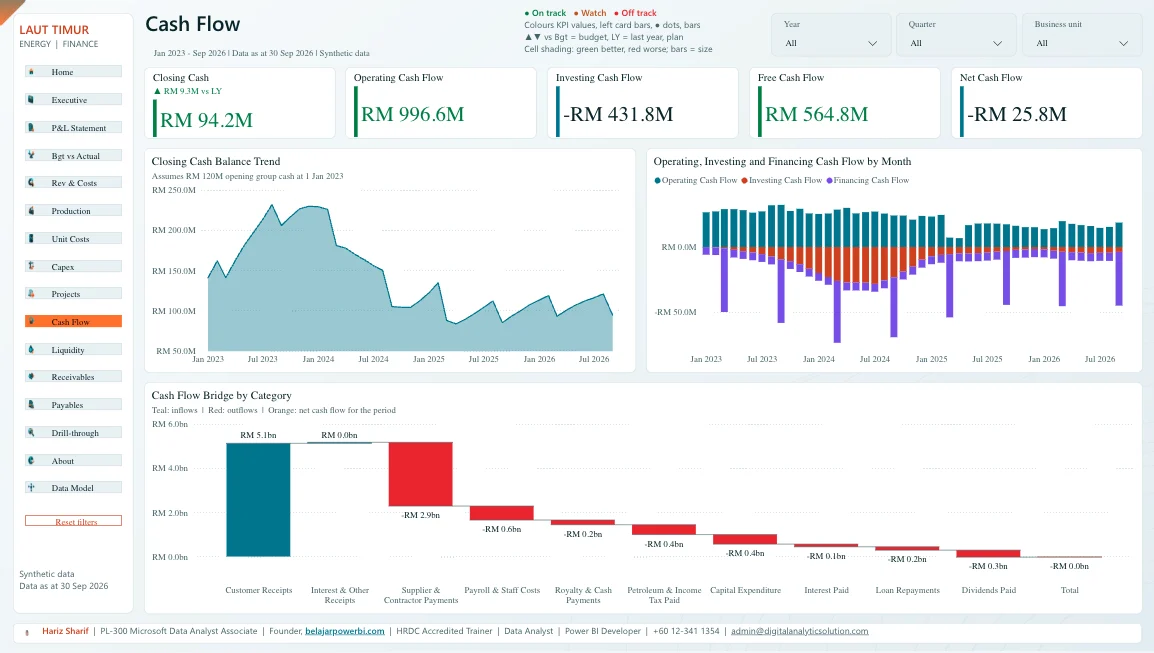Click the Investing Cash Flow legend dot
The image size is (1154, 653).
[745, 180]
